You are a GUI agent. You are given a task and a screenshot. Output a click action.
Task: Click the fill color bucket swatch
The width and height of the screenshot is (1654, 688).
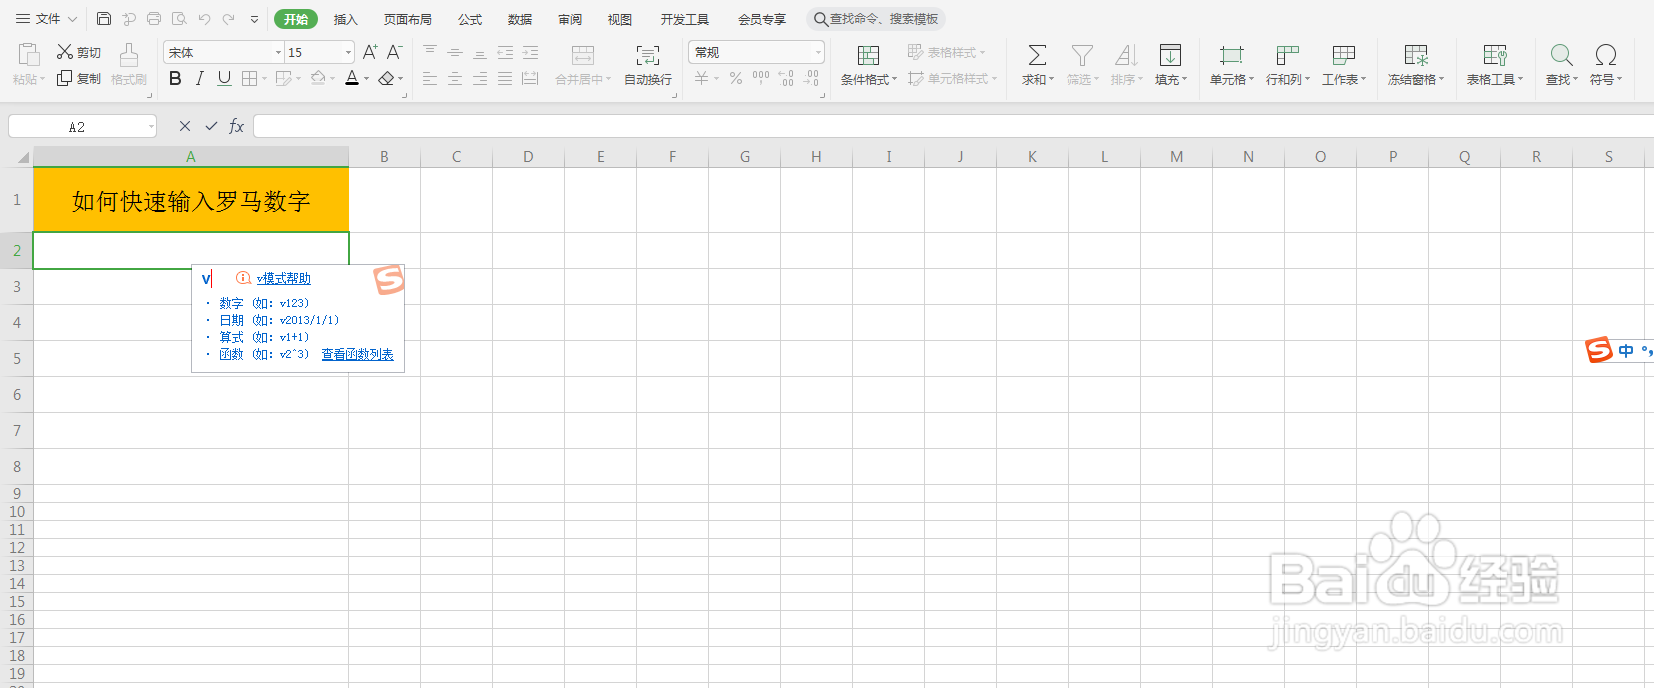click(317, 78)
